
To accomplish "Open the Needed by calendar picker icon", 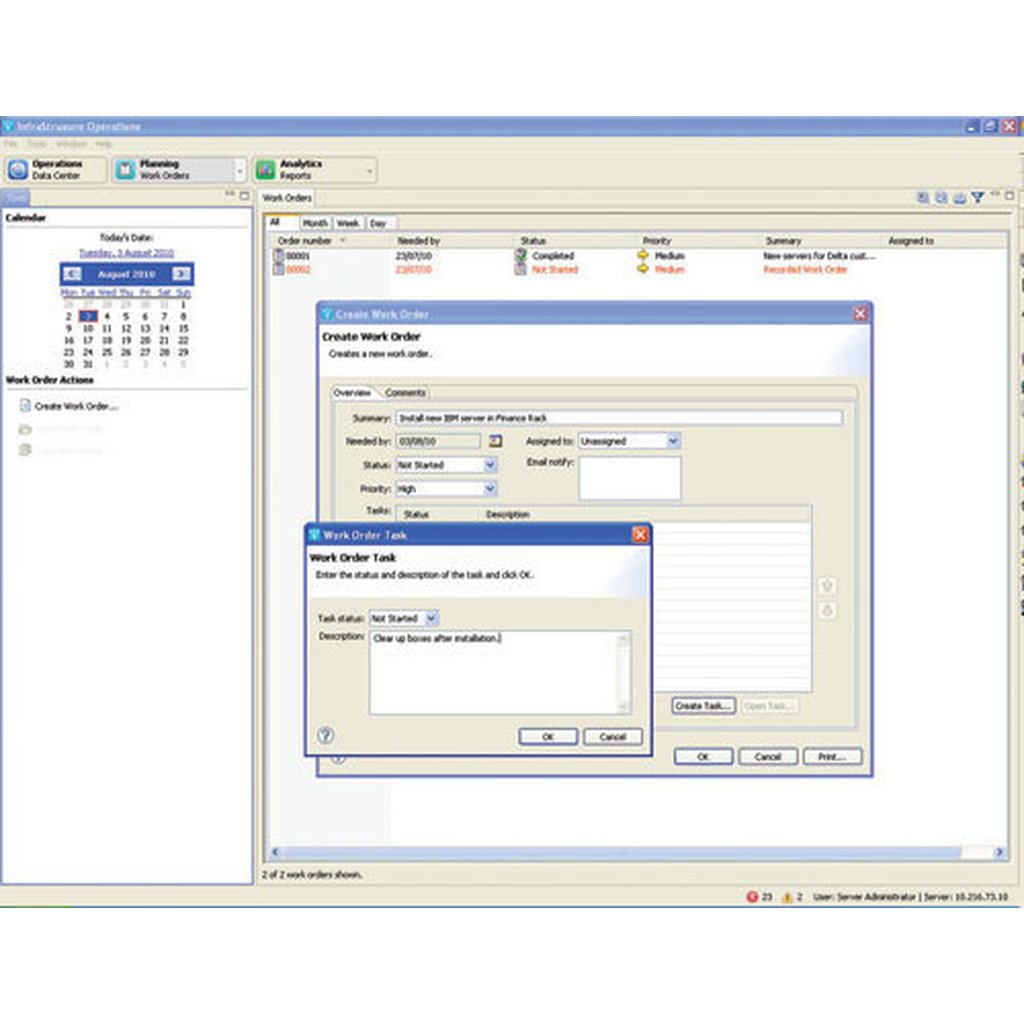I will point(495,441).
